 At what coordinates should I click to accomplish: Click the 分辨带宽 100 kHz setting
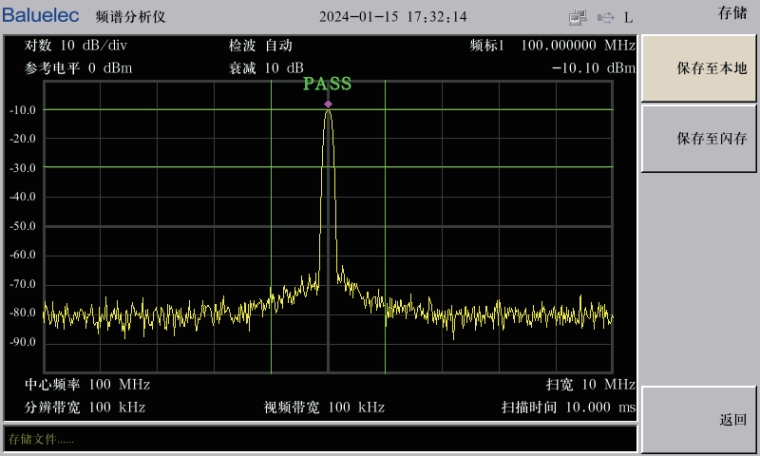(x=85, y=407)
